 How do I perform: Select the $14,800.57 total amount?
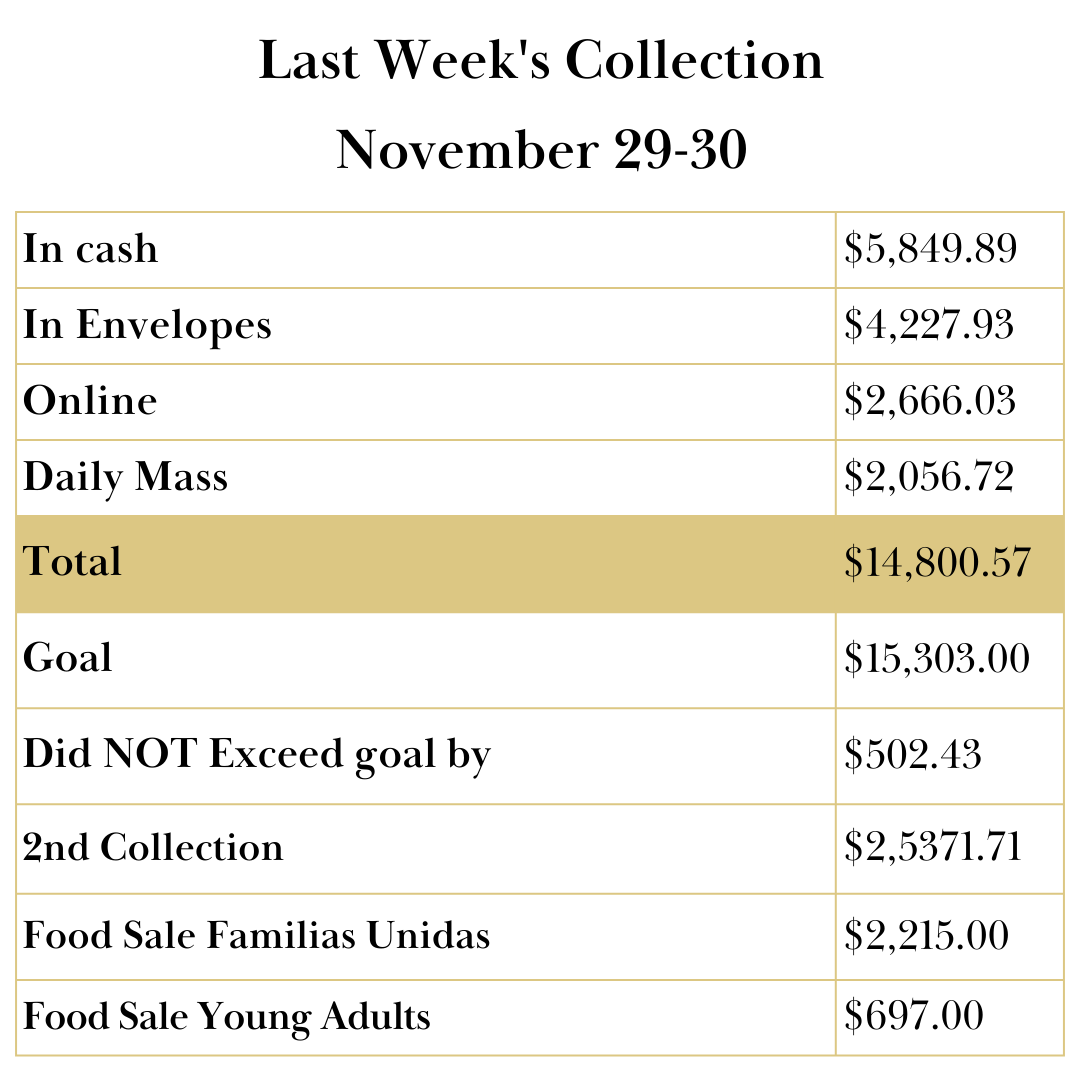click(x=937, y=562)
